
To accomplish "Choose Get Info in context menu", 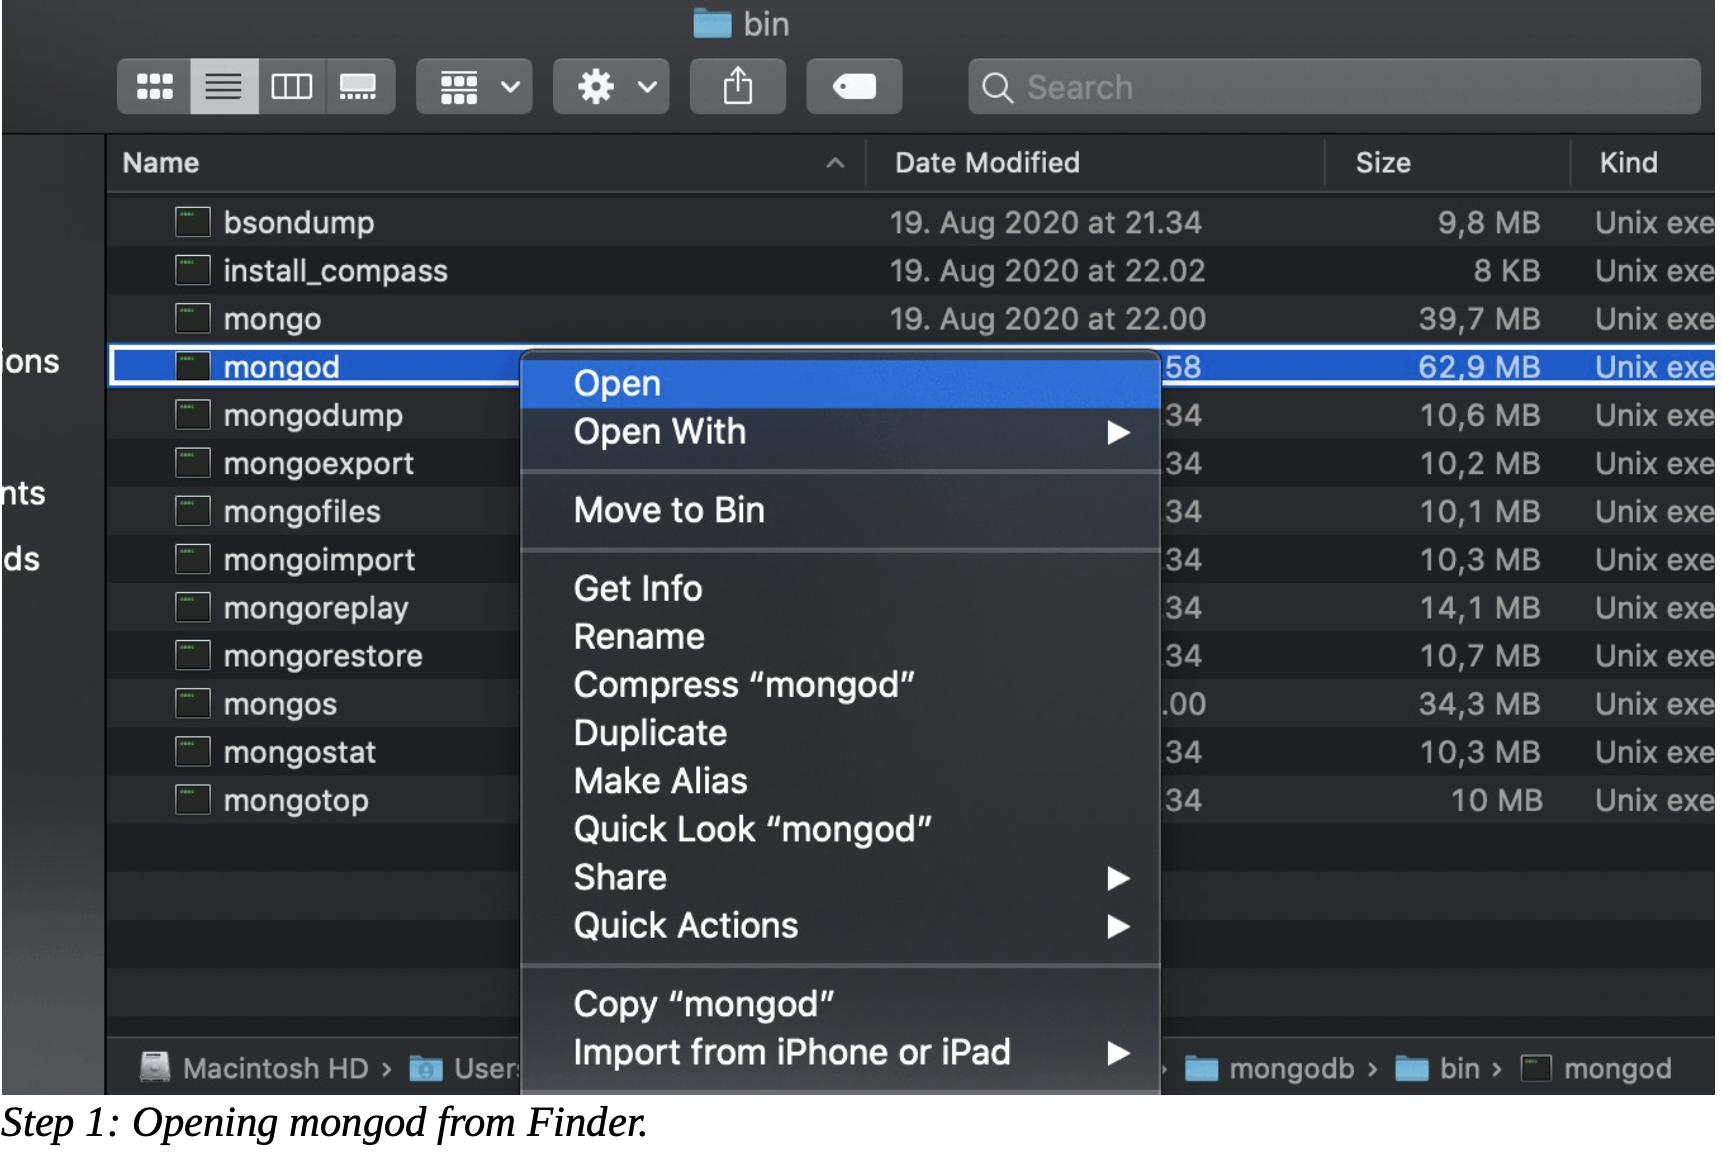I will pos(840,588).
